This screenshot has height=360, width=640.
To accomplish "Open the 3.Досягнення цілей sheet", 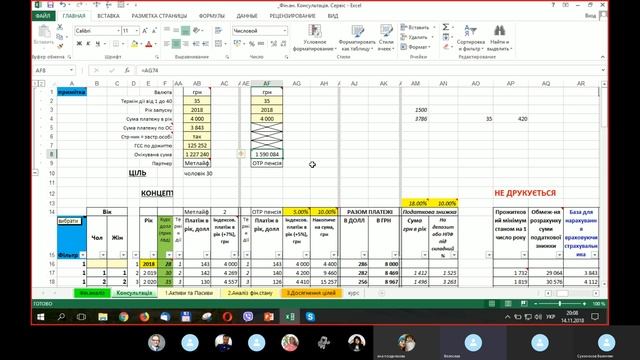I will click(311, 293).
